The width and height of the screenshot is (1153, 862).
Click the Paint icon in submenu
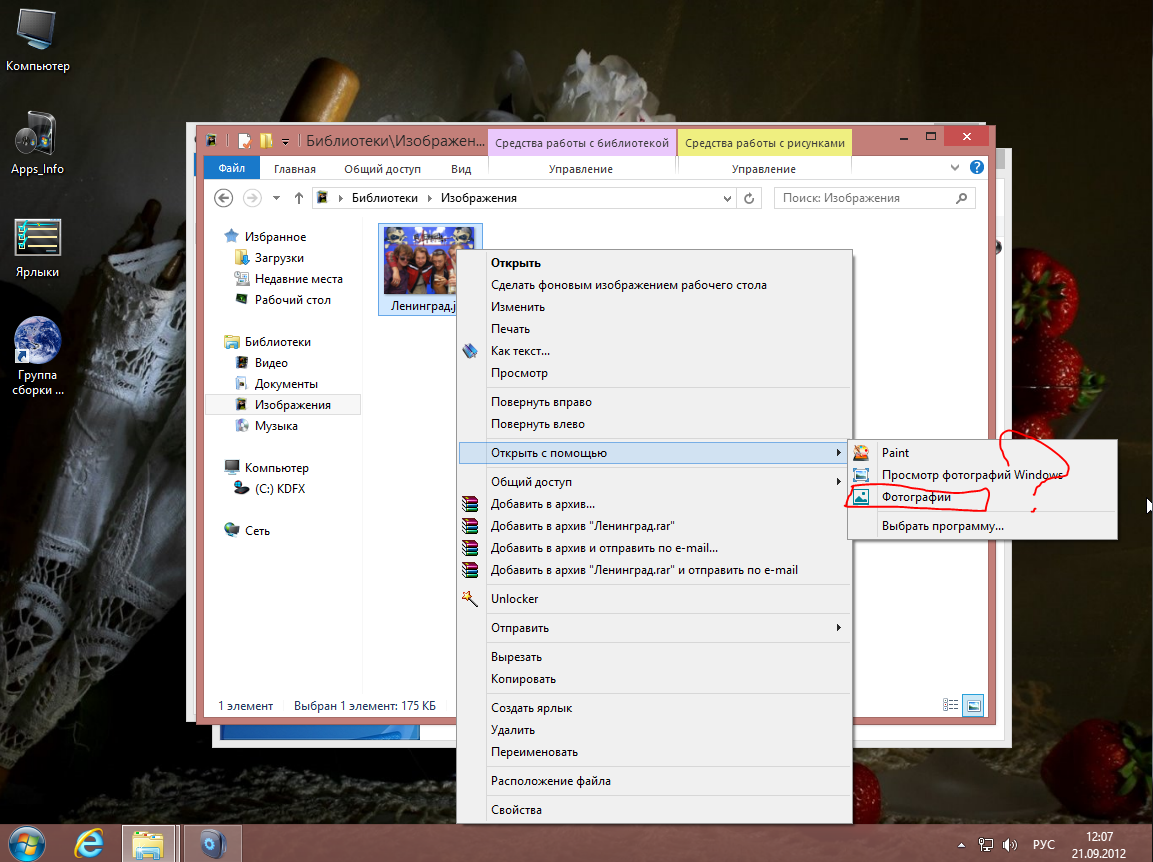(861, 453)
